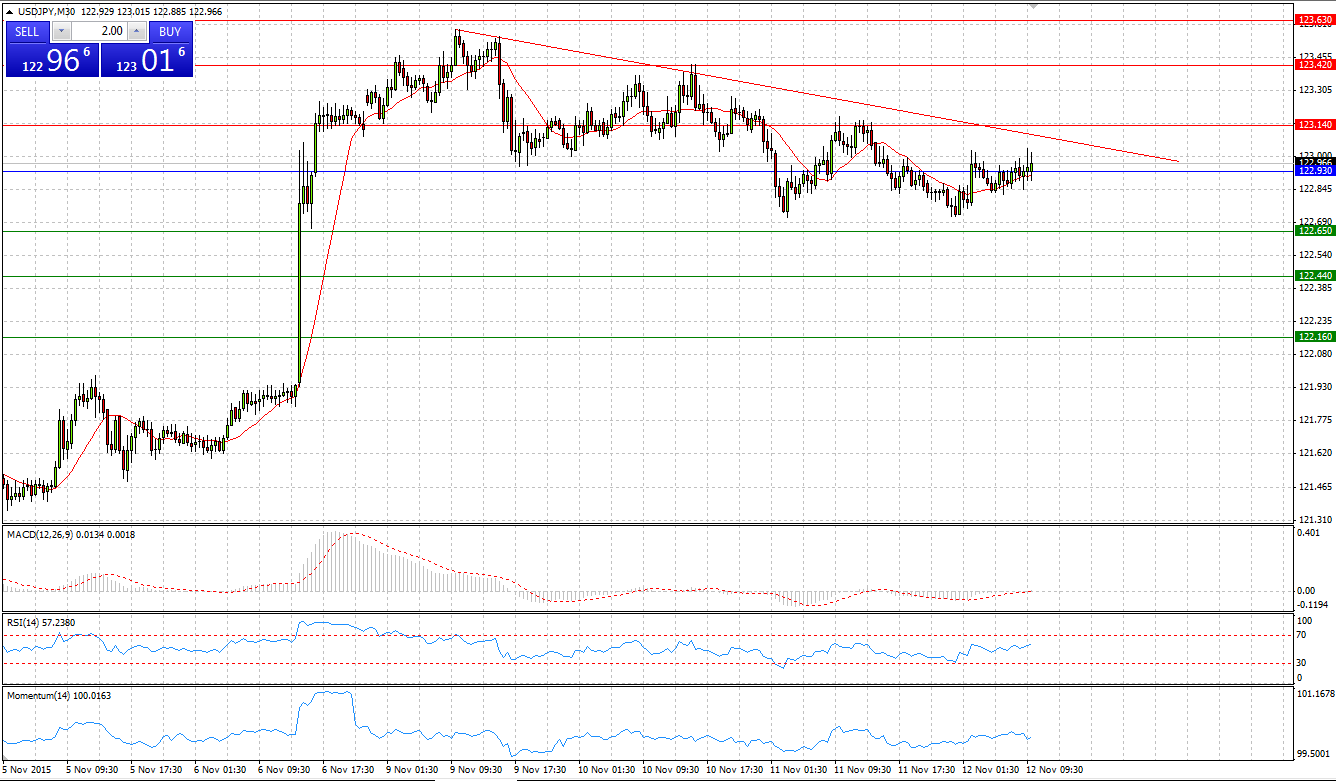
Task: Click the 9 Nov 09:30 time label
Action: coord(476,770)
